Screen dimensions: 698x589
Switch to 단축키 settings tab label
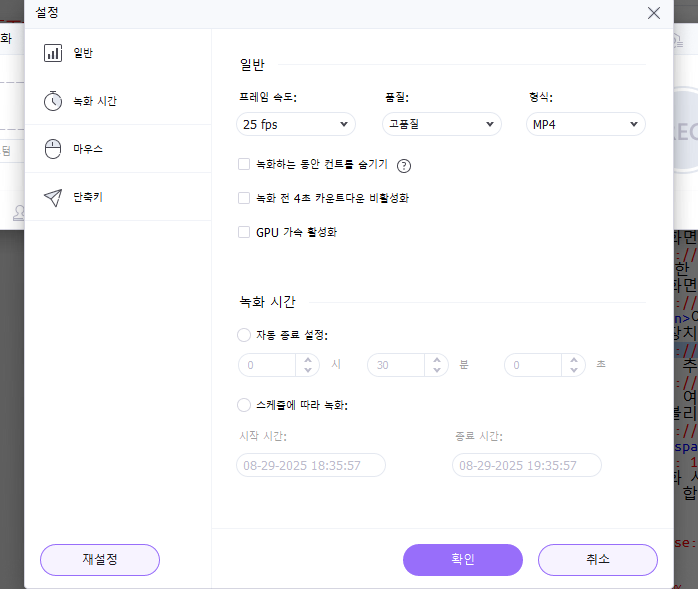click(x=88, y=197)
